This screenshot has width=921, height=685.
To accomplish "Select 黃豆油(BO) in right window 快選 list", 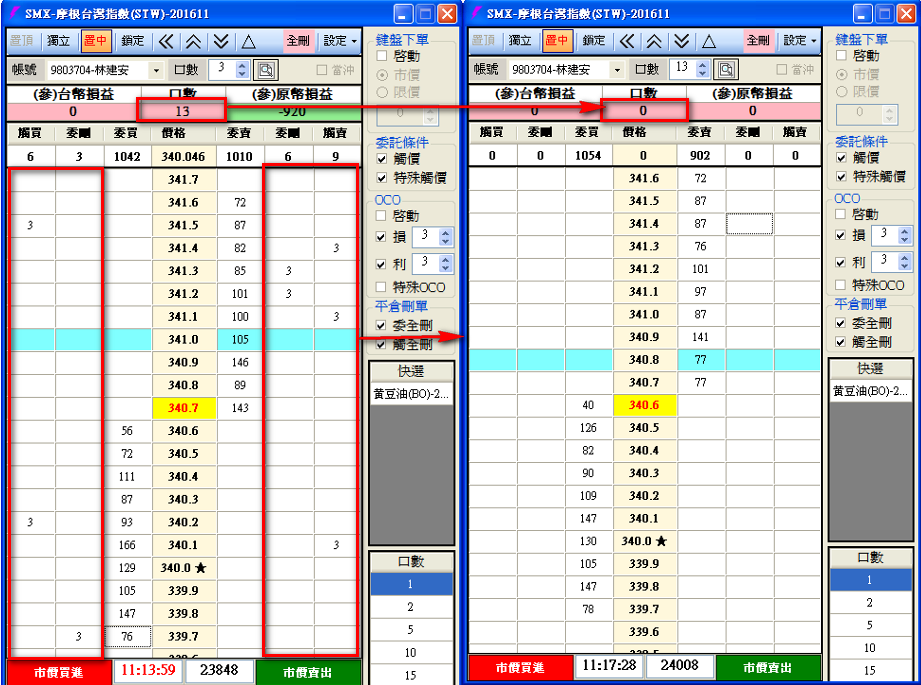I will (x=870, y=391).
